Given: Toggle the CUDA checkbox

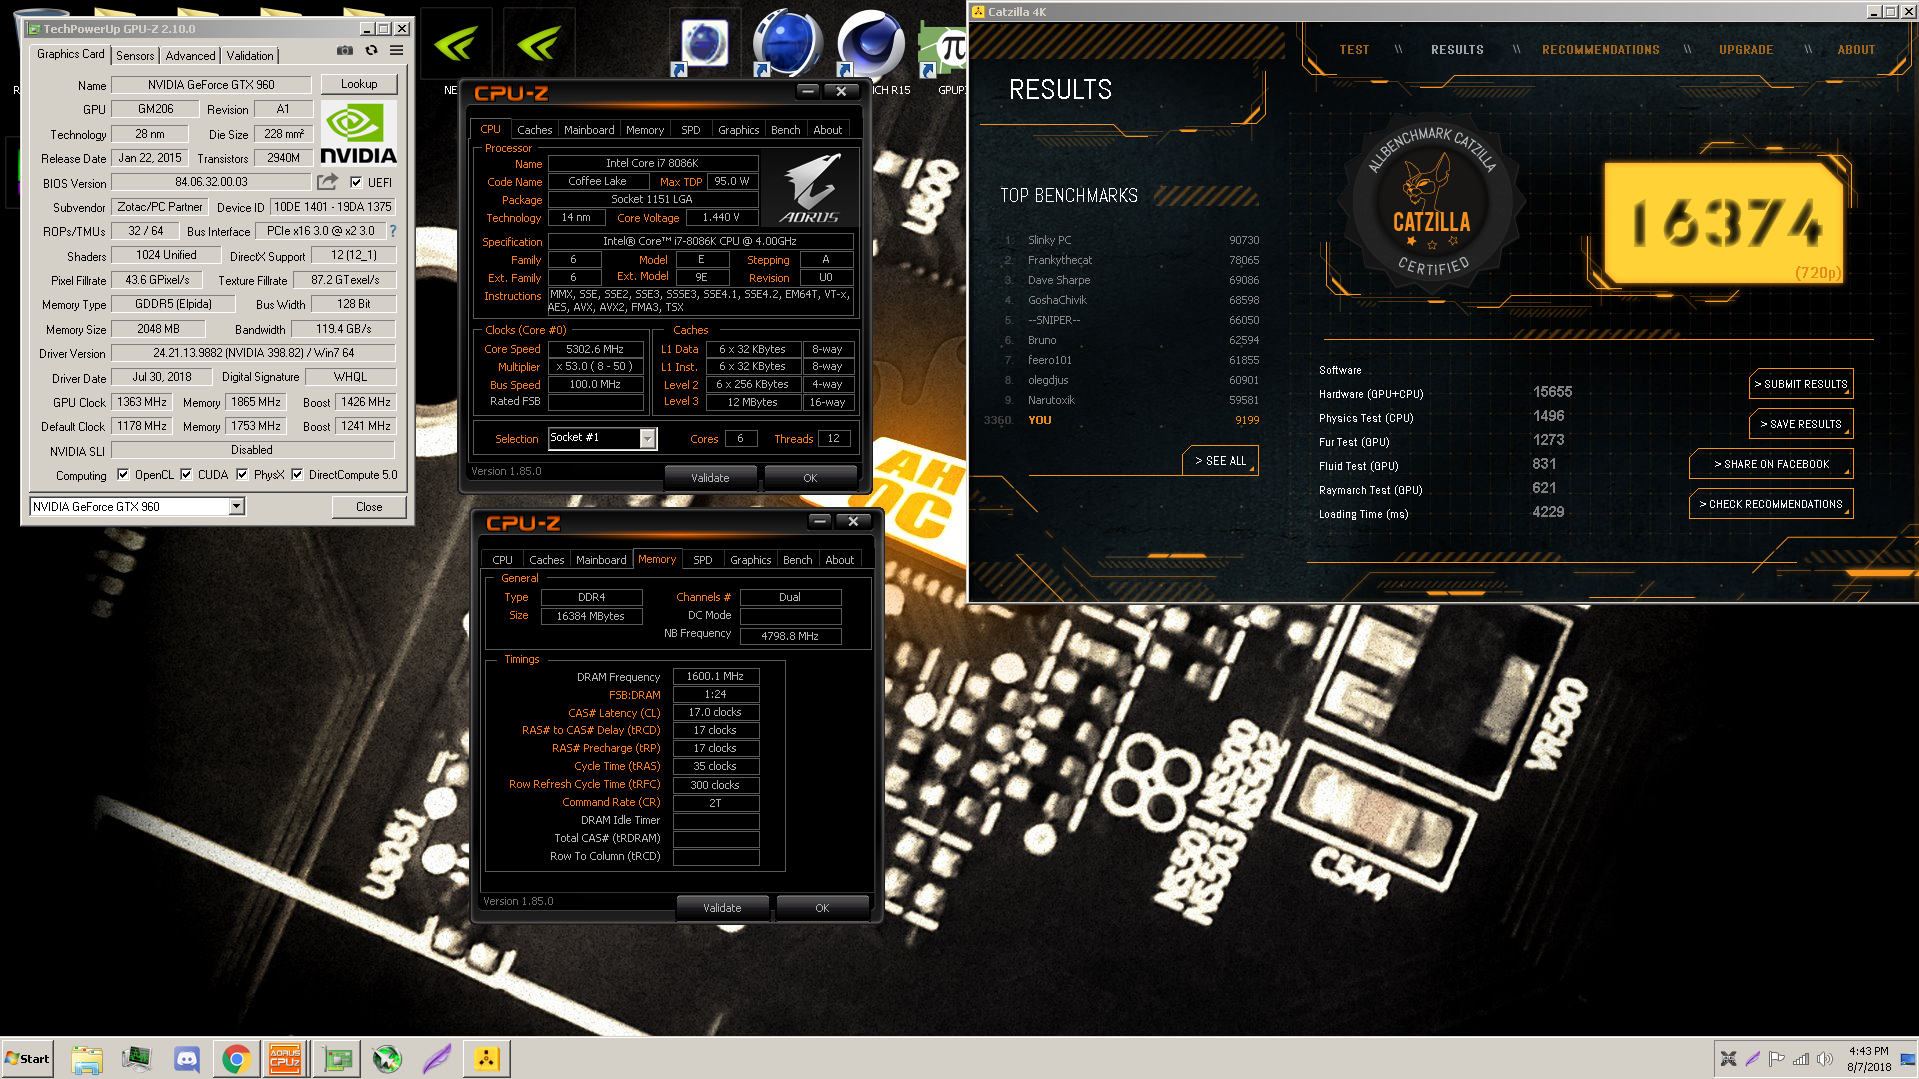Looking at the screenshot, I should tap(186, 475).
